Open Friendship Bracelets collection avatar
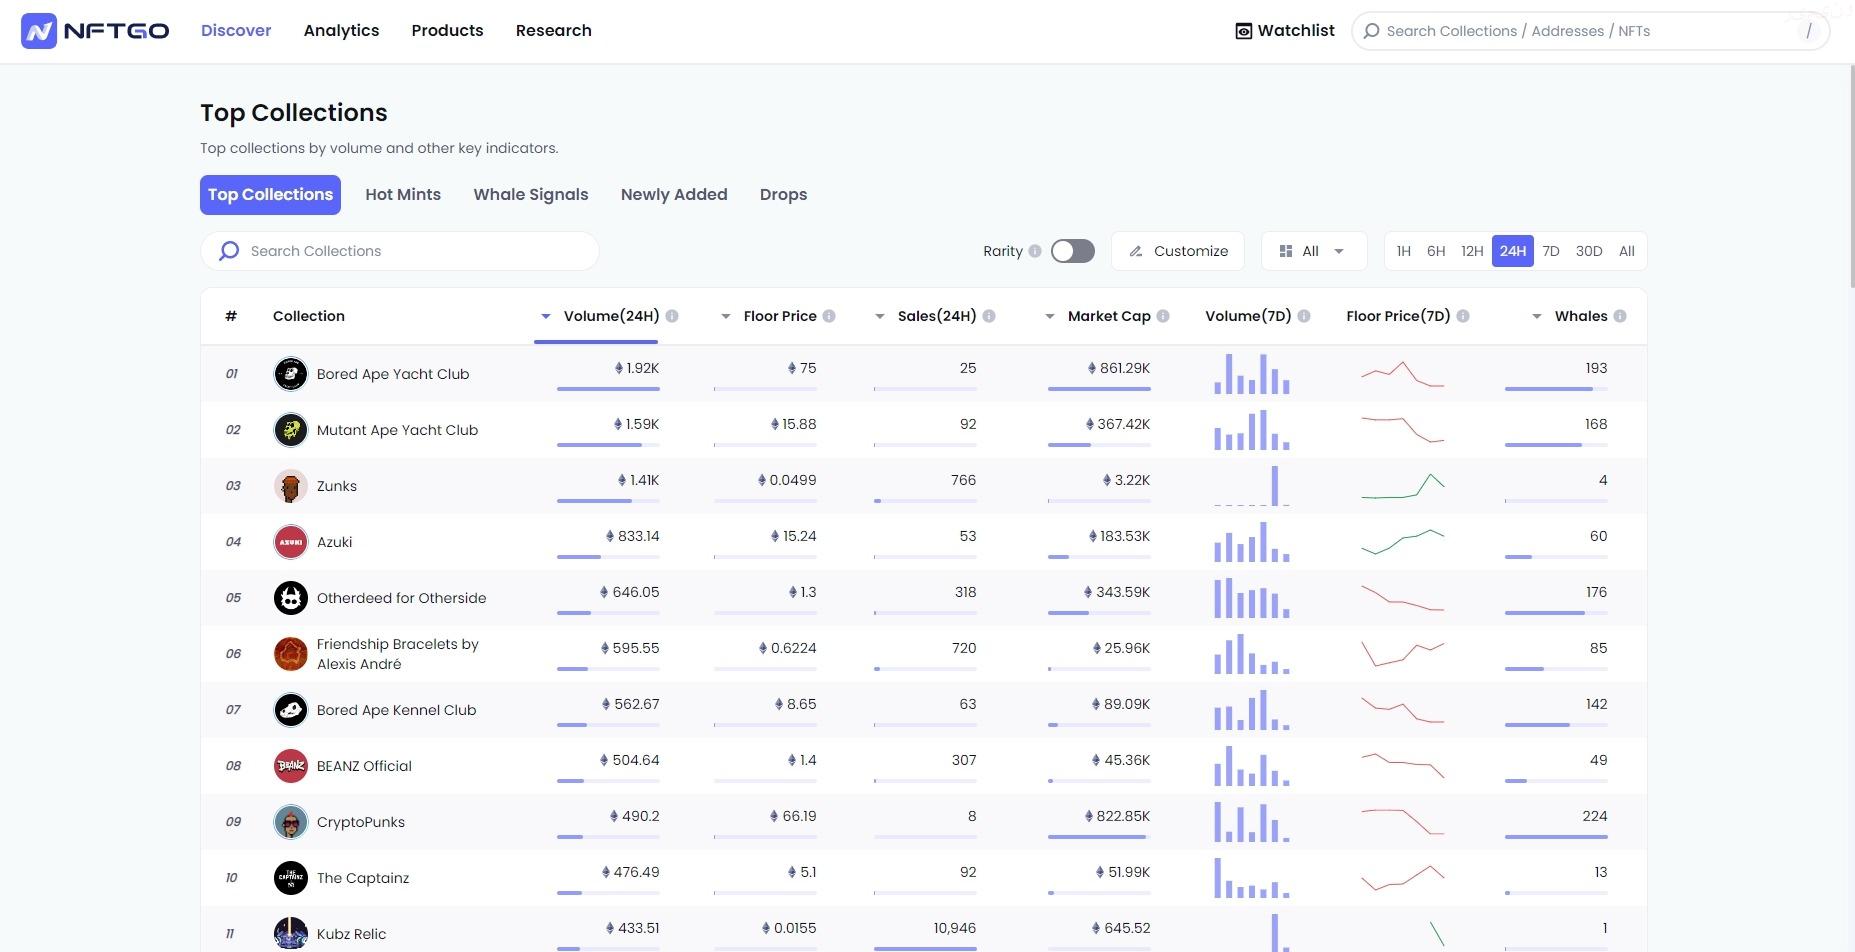 [x=290, y=654]
